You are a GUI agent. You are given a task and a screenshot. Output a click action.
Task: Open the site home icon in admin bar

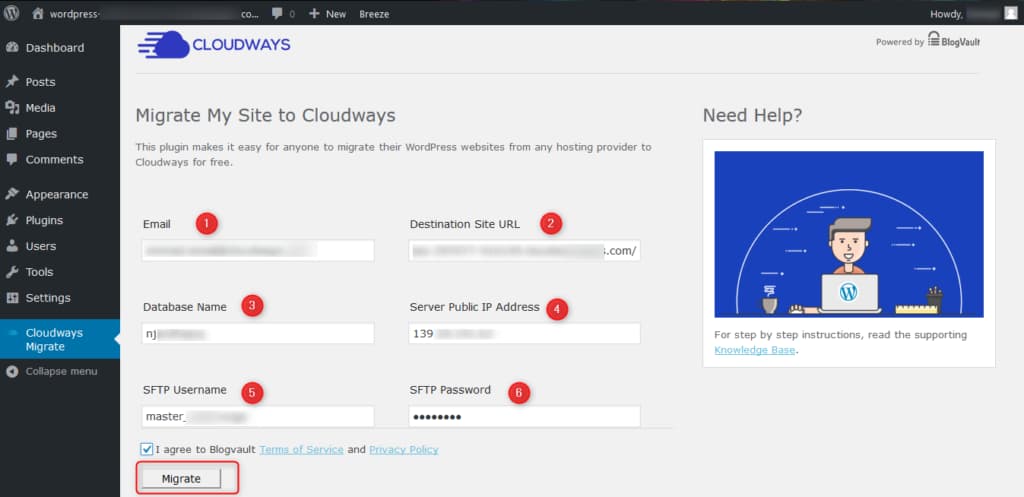(37, 14)
